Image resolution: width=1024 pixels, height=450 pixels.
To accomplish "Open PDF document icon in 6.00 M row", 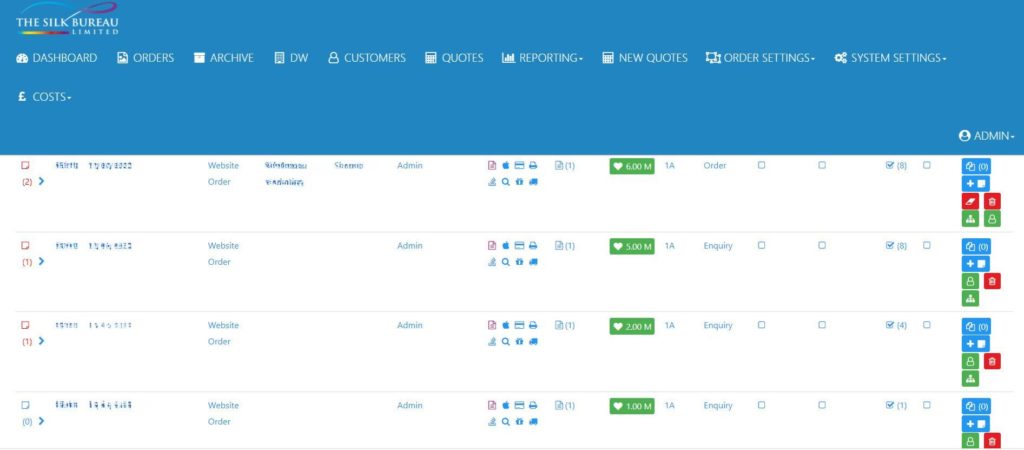I will tap(492, 166).
